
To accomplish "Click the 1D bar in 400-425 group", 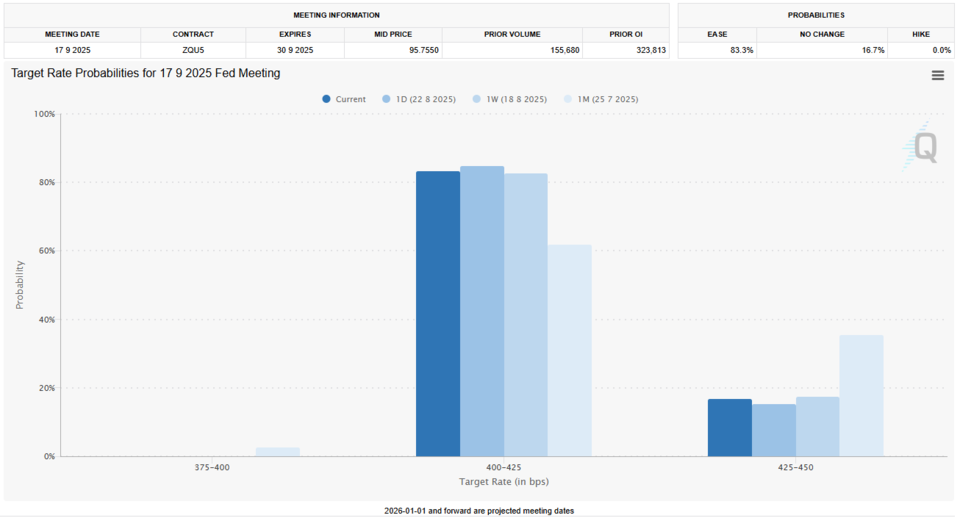I will tap(482, 311).
